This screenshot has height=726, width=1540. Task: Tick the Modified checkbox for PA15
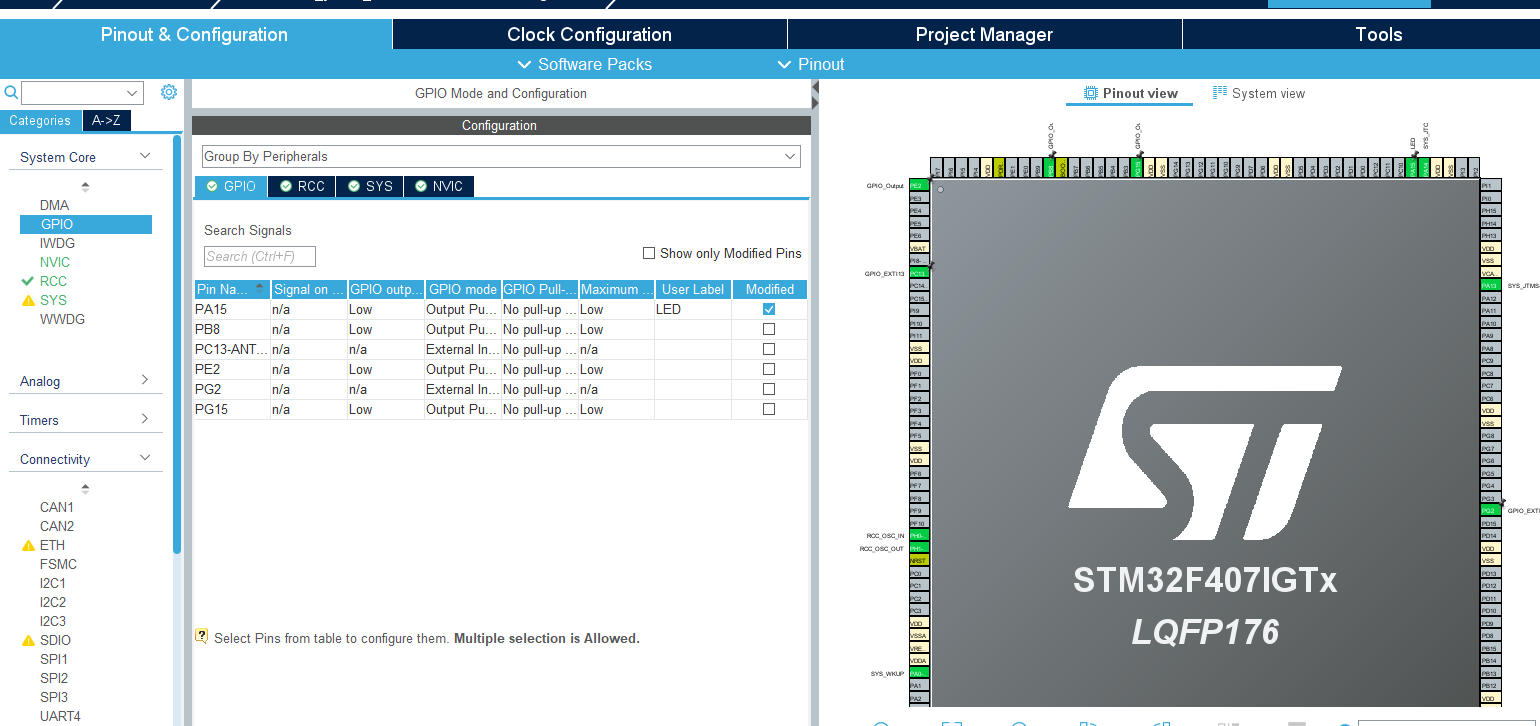(x=769, y=309)
